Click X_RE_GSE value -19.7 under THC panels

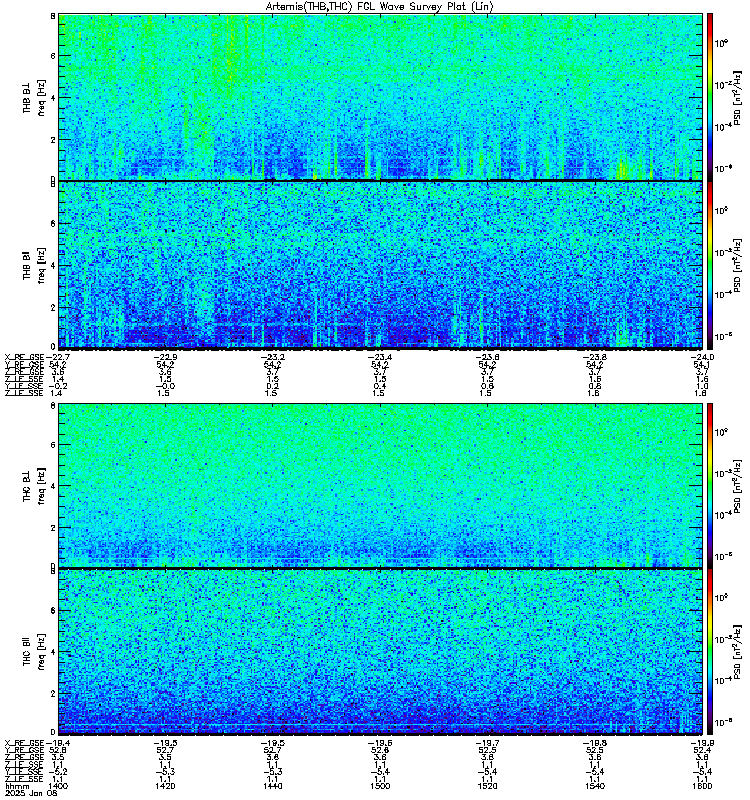pyautogui.click(x=488, y=743)
